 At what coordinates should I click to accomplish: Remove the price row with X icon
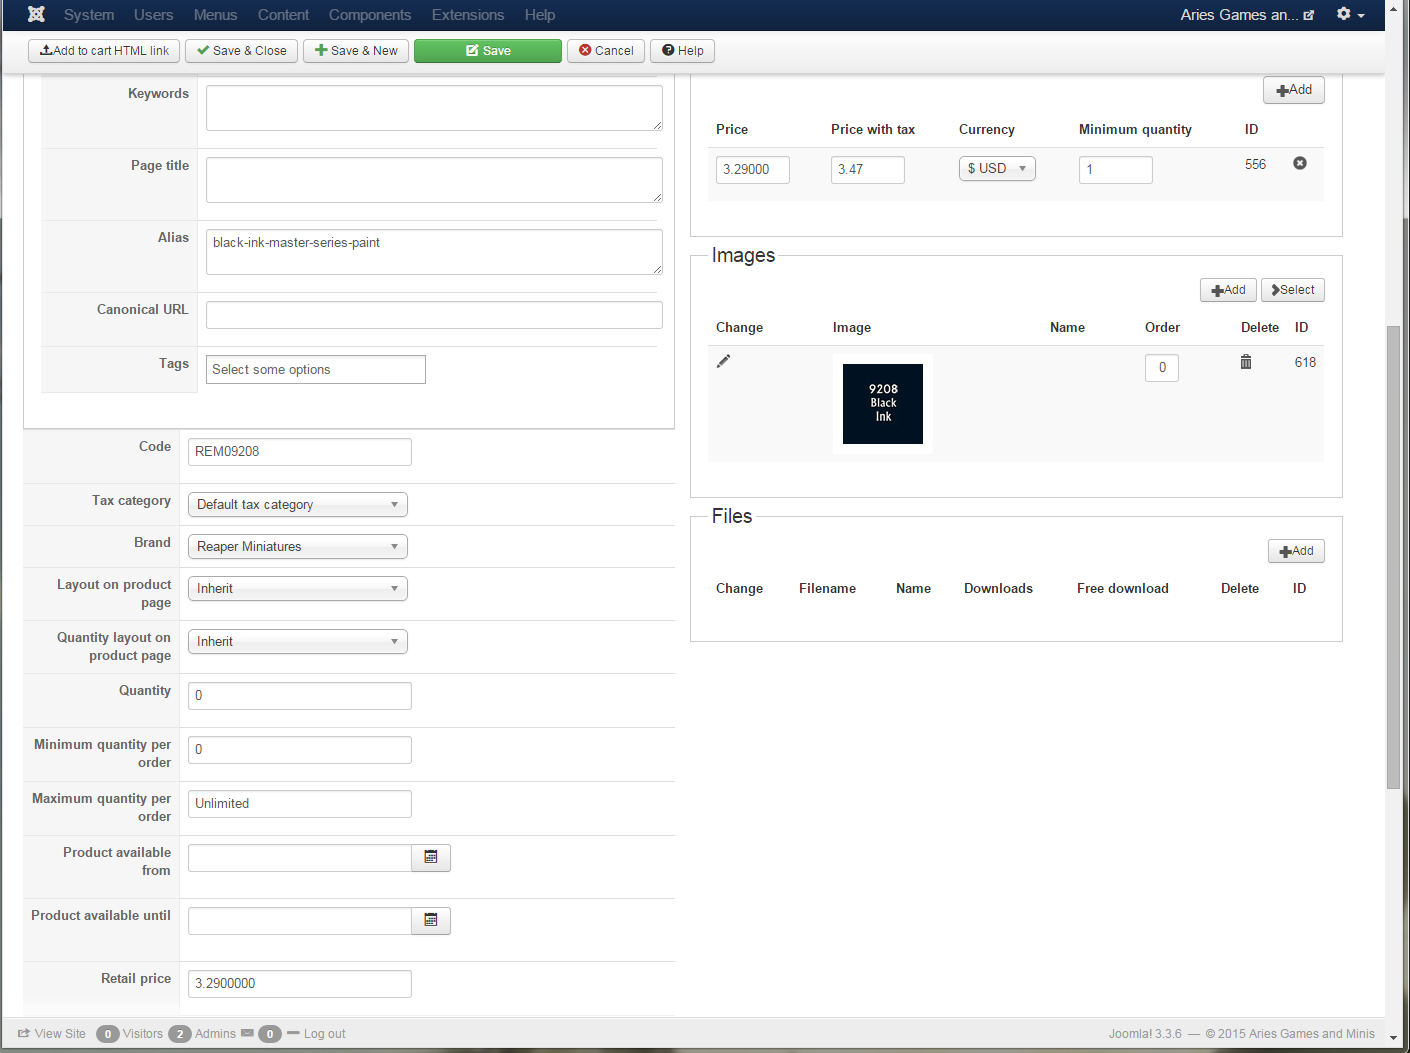1300,163
